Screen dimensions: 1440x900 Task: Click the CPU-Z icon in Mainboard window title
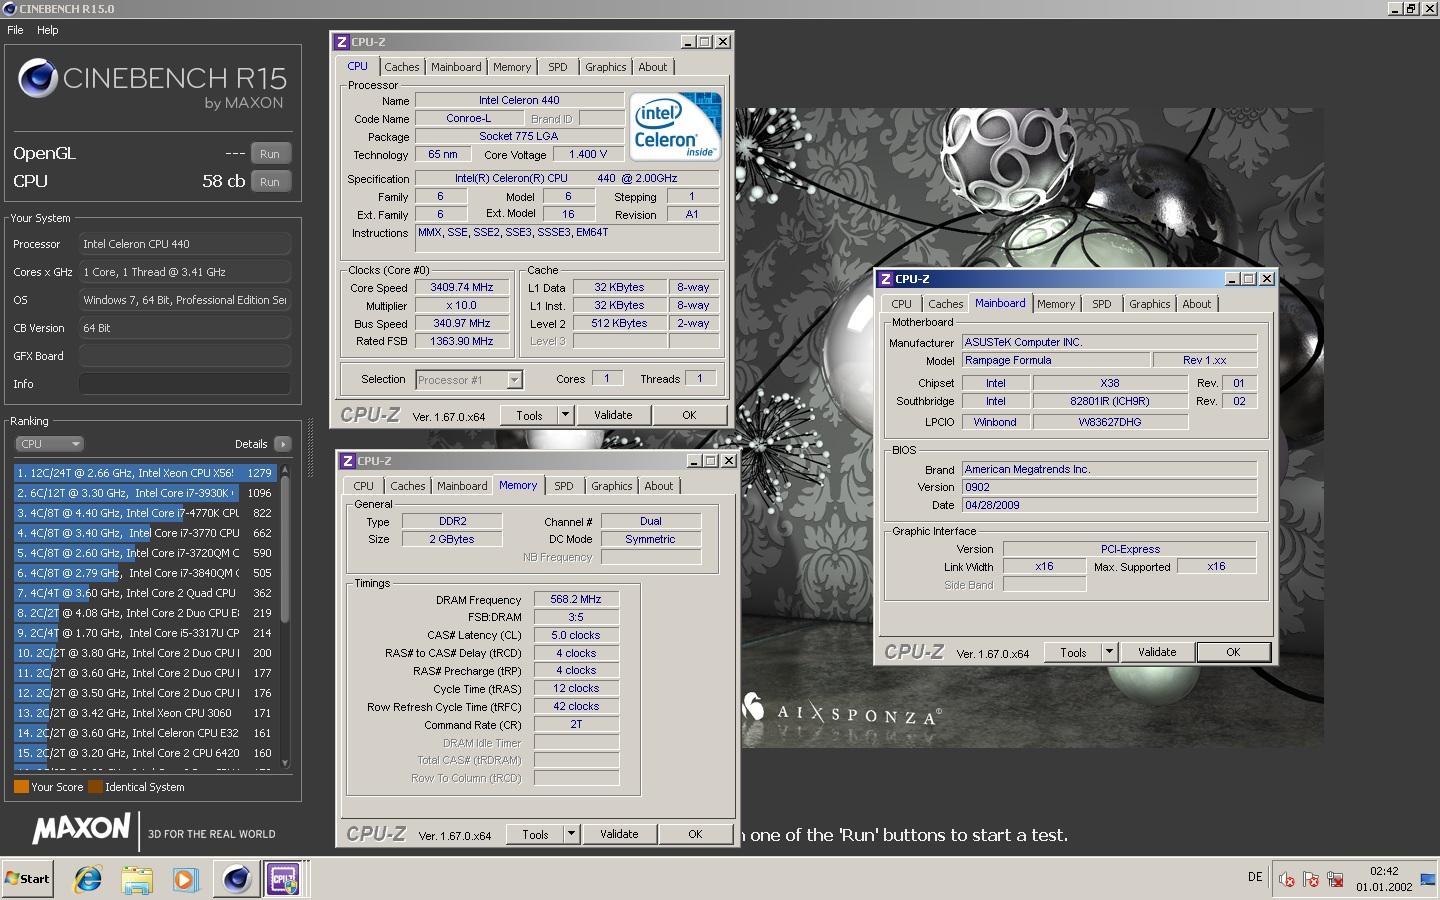click(886, 279)
